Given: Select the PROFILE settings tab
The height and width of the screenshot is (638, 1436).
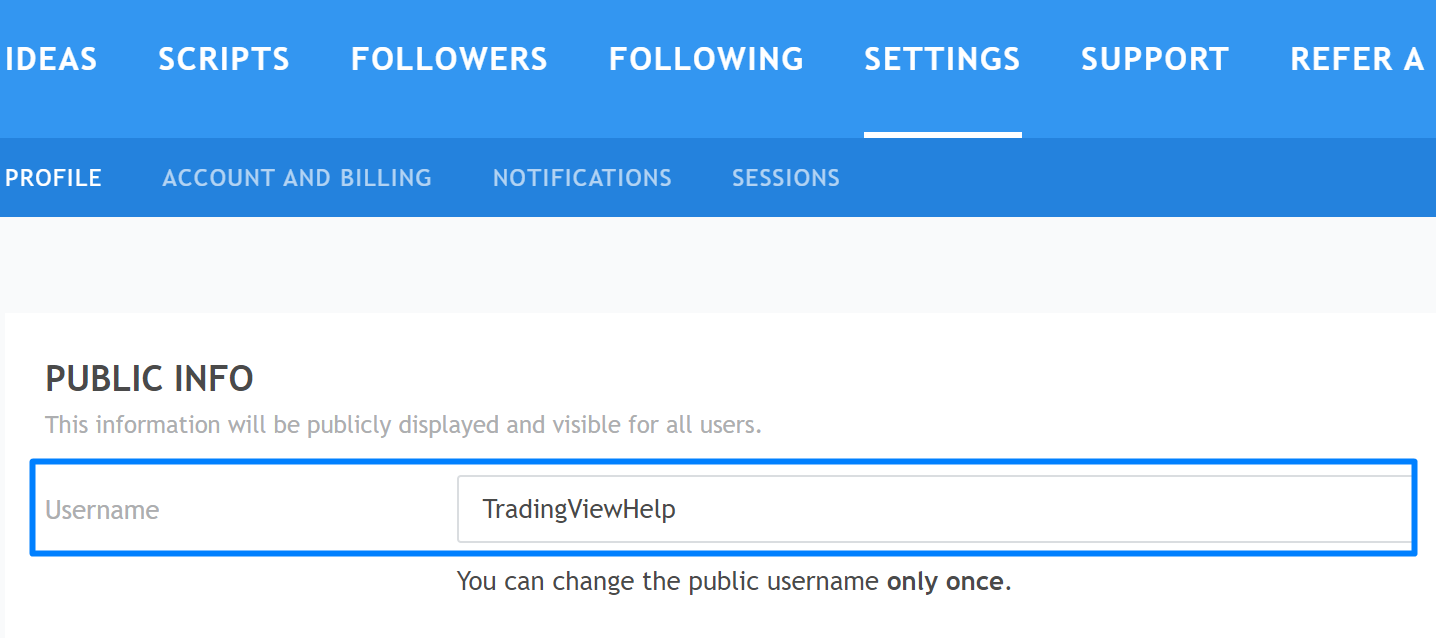Looking at the screenshot, I should point(53,177).
